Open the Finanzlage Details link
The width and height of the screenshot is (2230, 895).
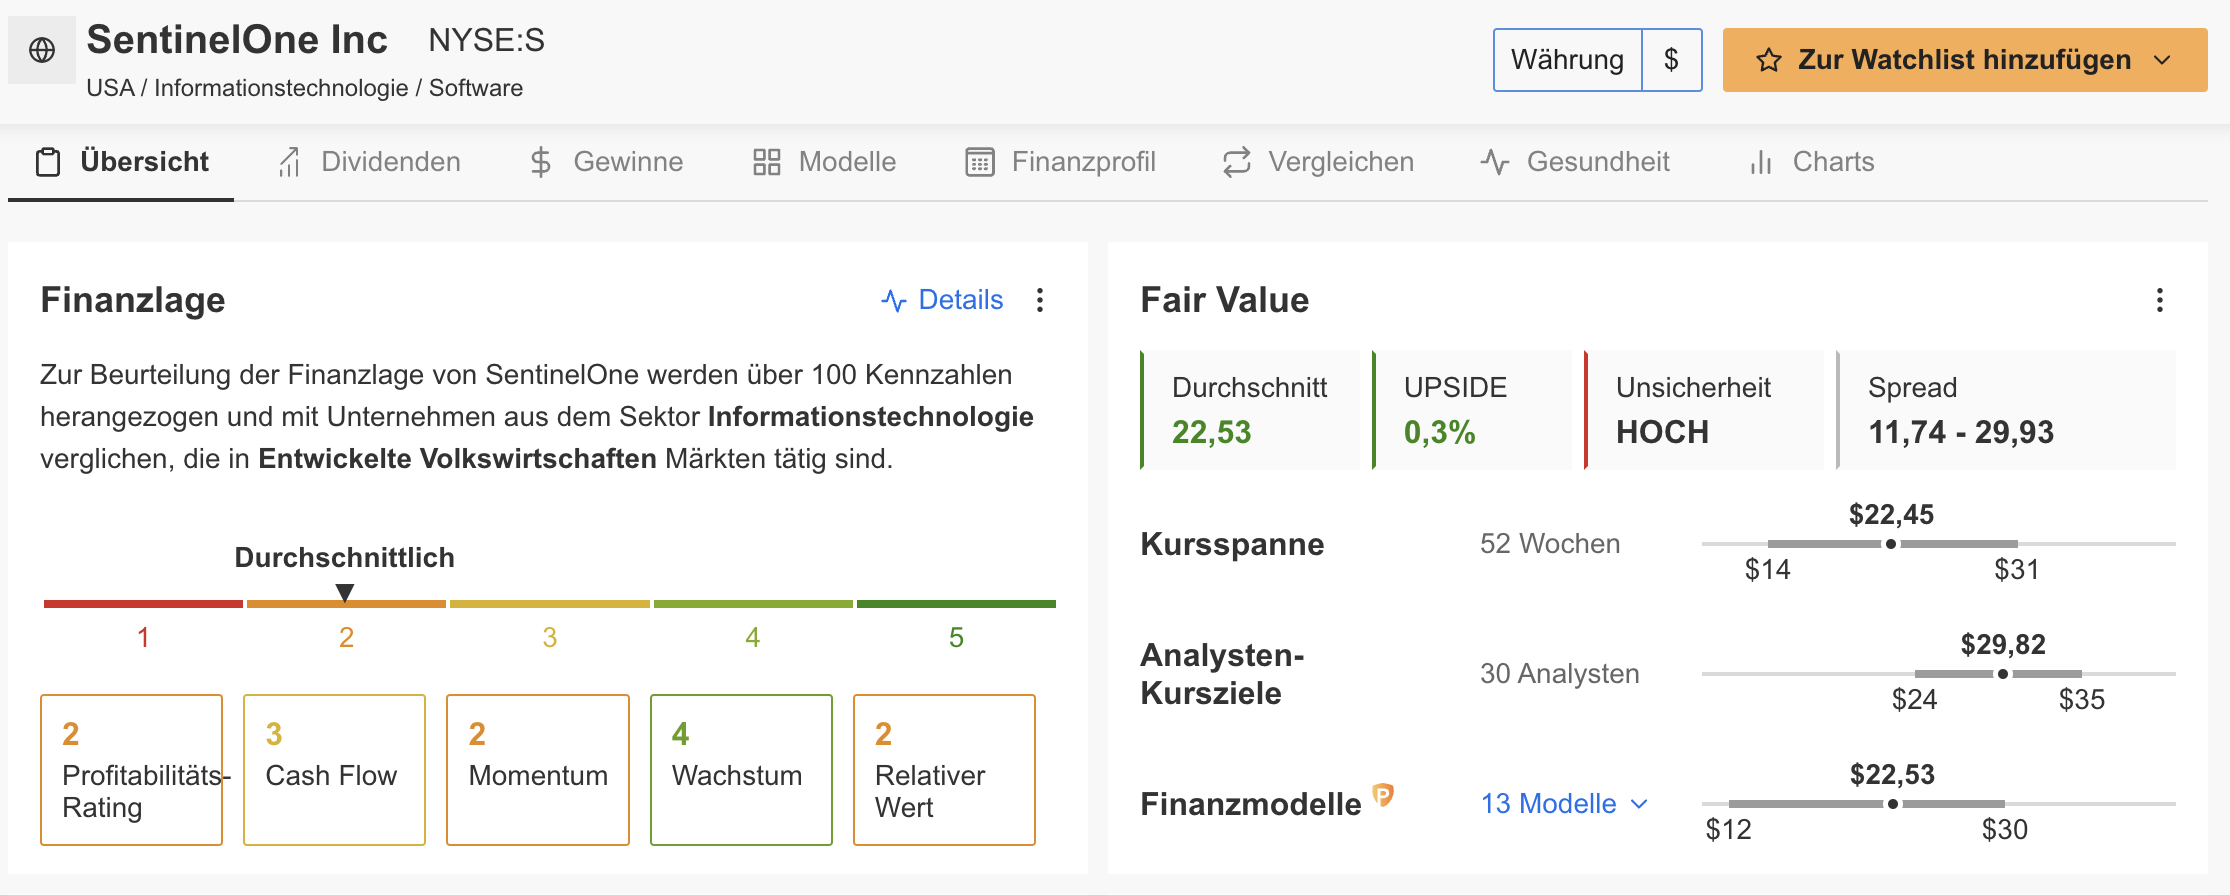(x=942, y=300)
